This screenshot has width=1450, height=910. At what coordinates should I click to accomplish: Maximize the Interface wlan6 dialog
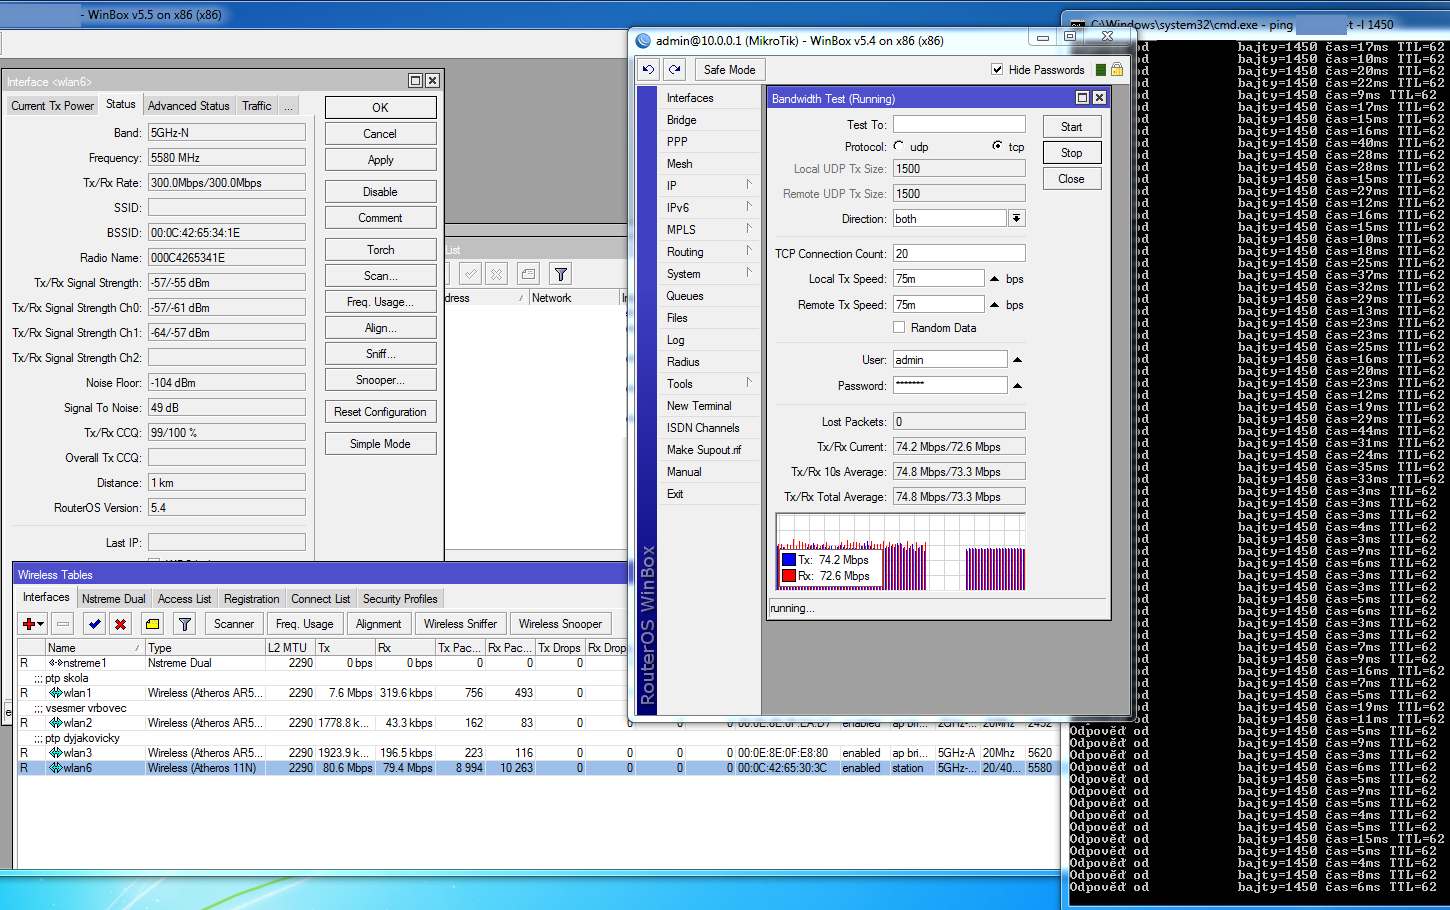pyautogui.click(x=415, y=81)
